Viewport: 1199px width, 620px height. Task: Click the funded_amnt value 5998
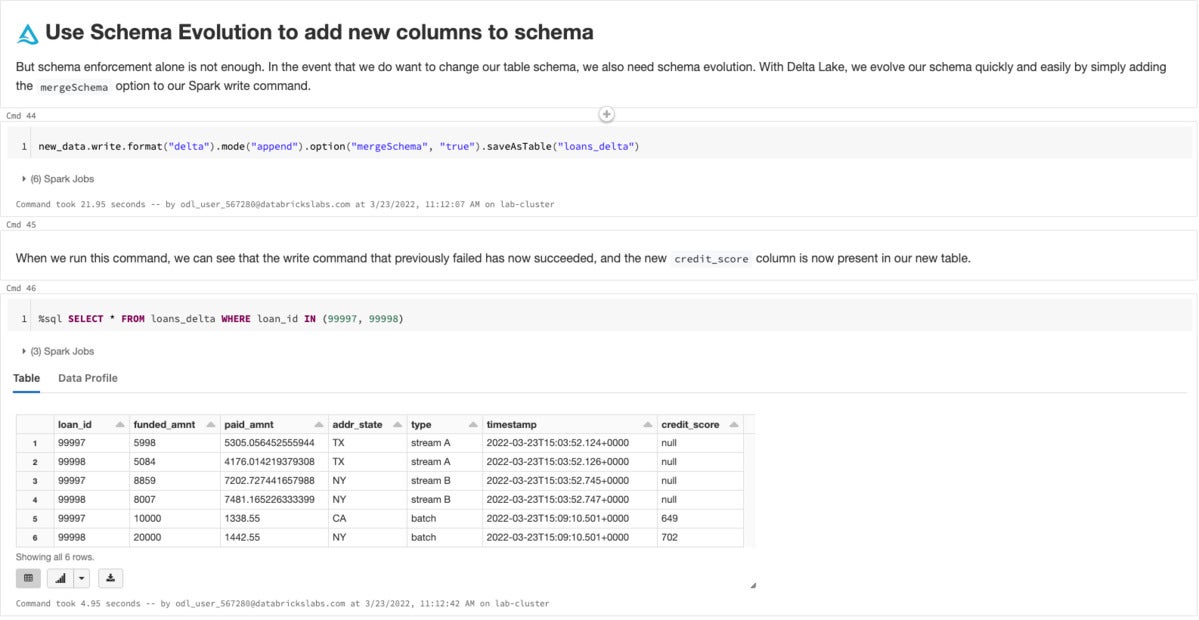[x=145, y=443]
